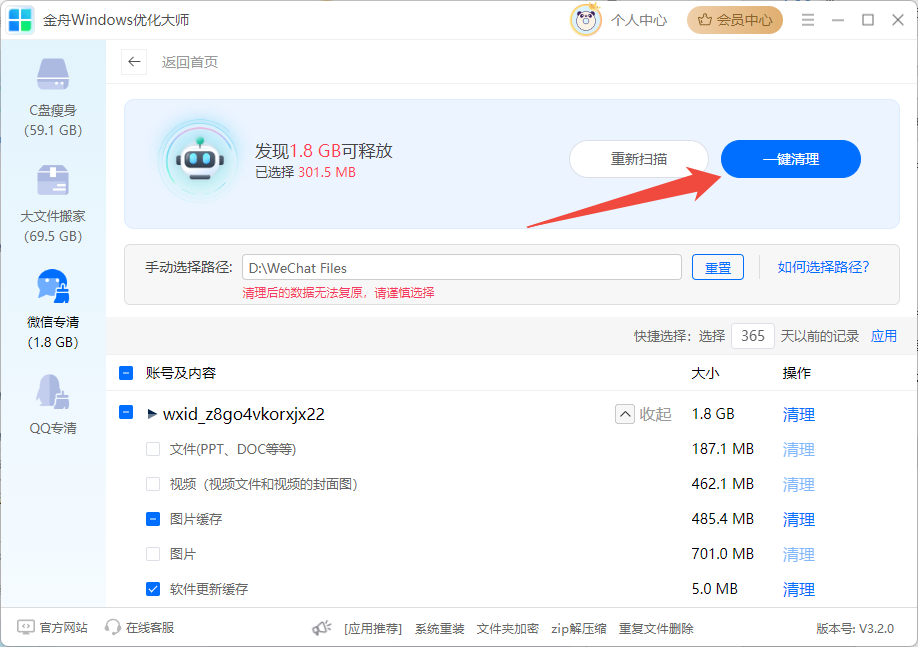The image size is (918, 647).
Task: Check the 图片 checkbox
Action: click(x=153, y=554)
